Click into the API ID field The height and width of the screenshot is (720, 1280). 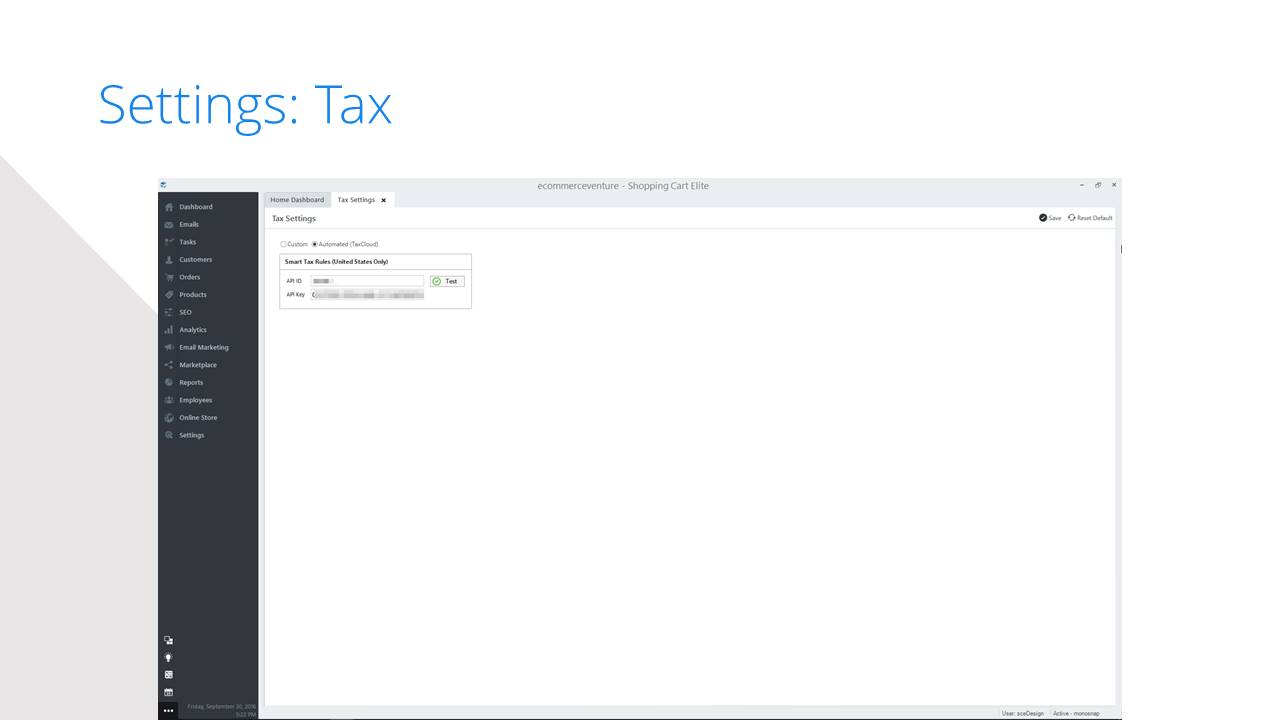pyautogui.click(x=367, y=281)
